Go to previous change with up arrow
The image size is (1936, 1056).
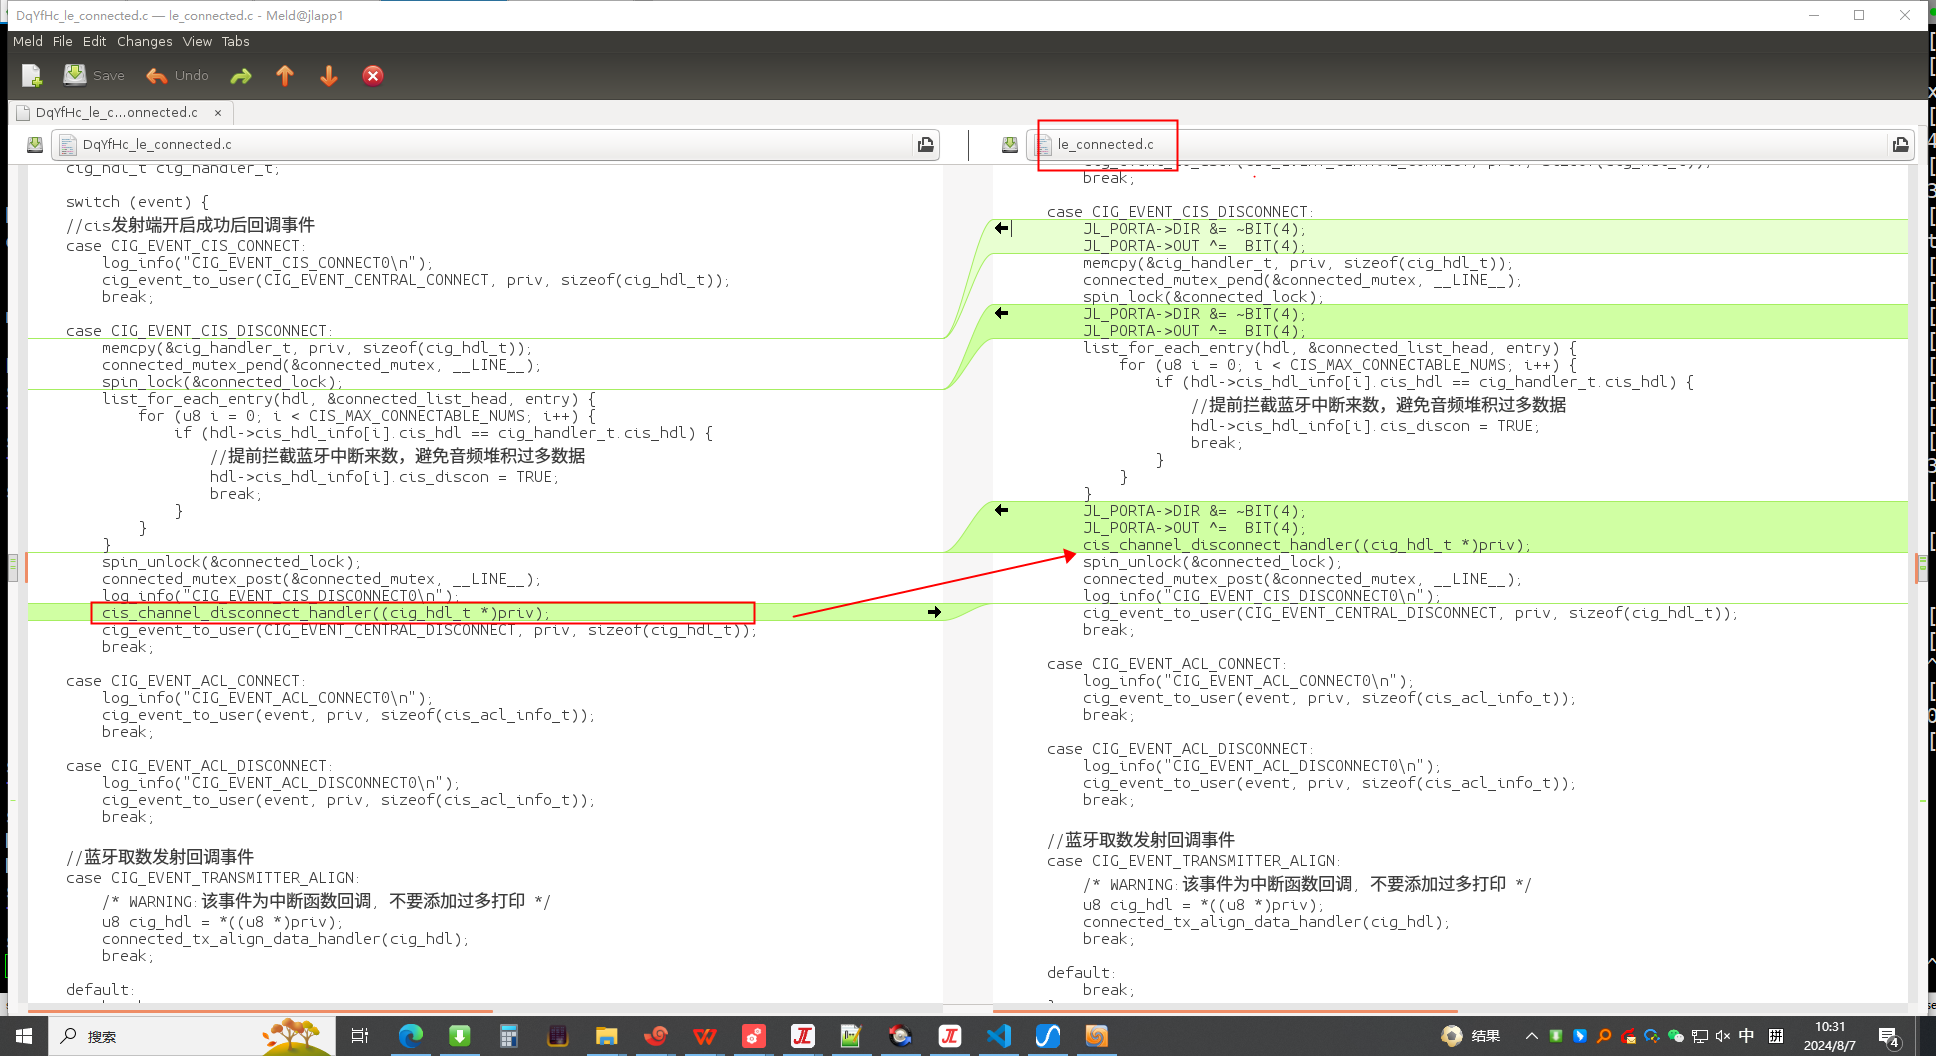click(285, 76)
